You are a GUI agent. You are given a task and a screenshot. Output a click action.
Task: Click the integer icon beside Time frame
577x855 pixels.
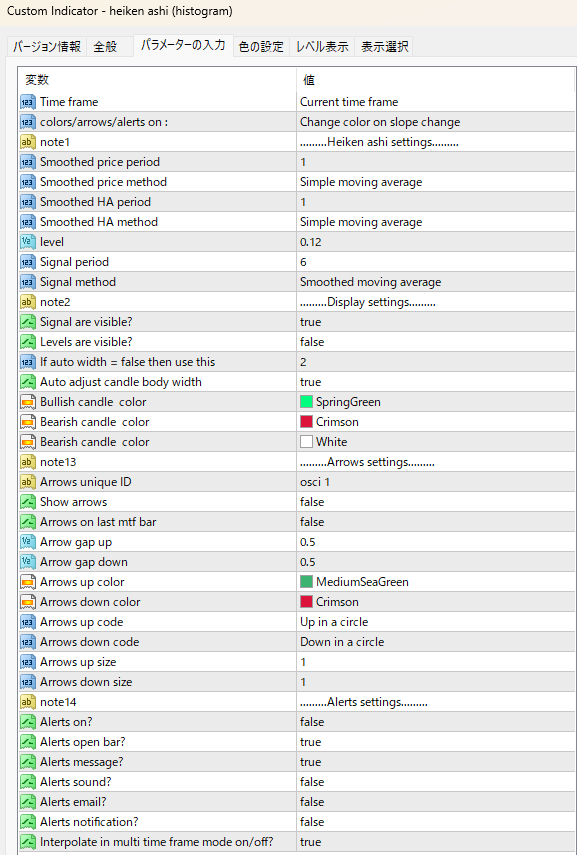coord(28,102)
